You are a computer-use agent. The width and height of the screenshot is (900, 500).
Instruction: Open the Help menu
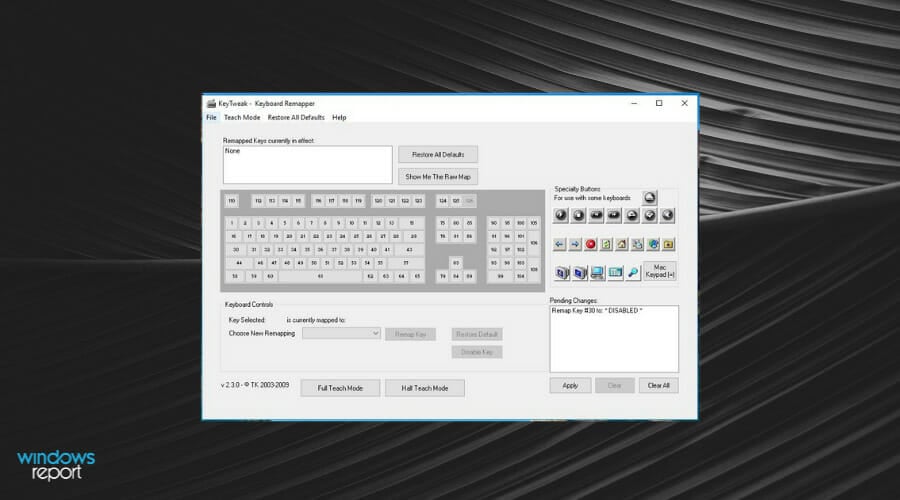(339, 117)
